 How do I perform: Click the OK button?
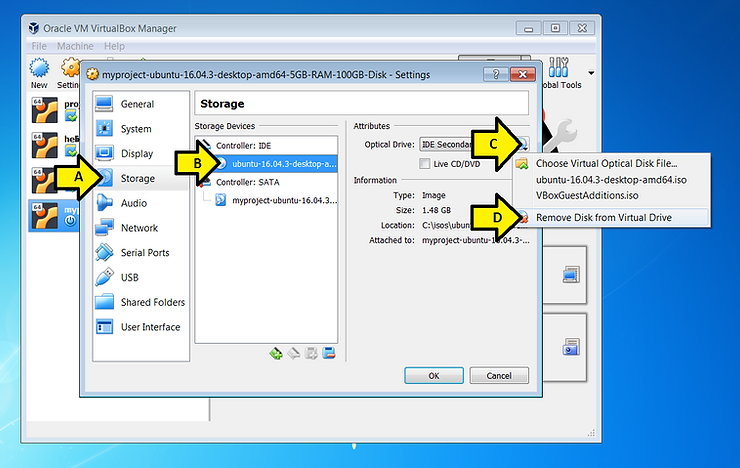point(434,376)
